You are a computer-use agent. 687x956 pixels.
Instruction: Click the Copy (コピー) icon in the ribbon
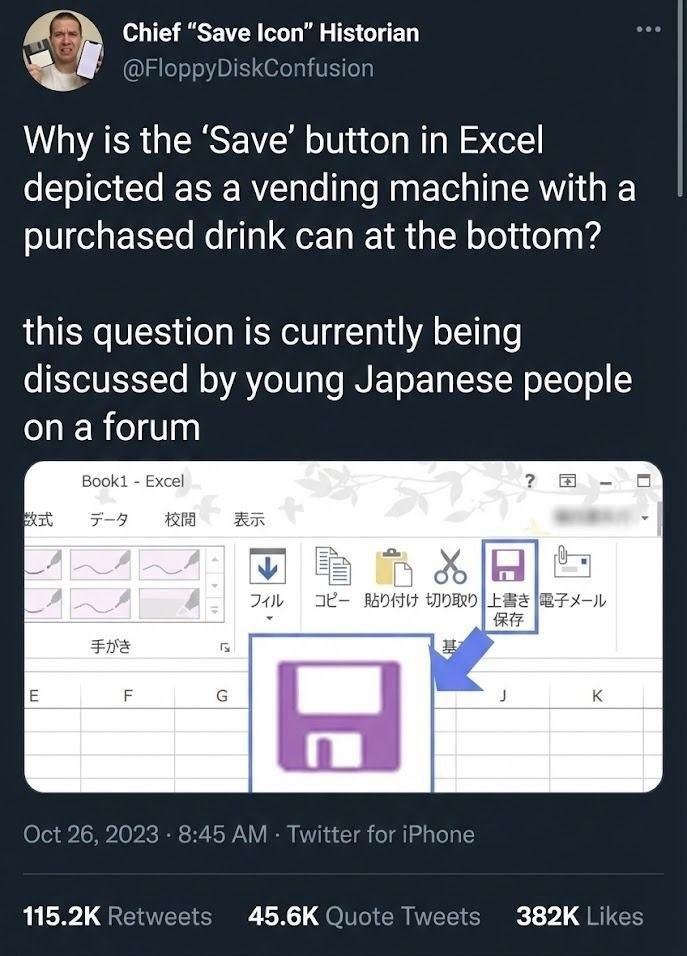(x=330, y=569)
